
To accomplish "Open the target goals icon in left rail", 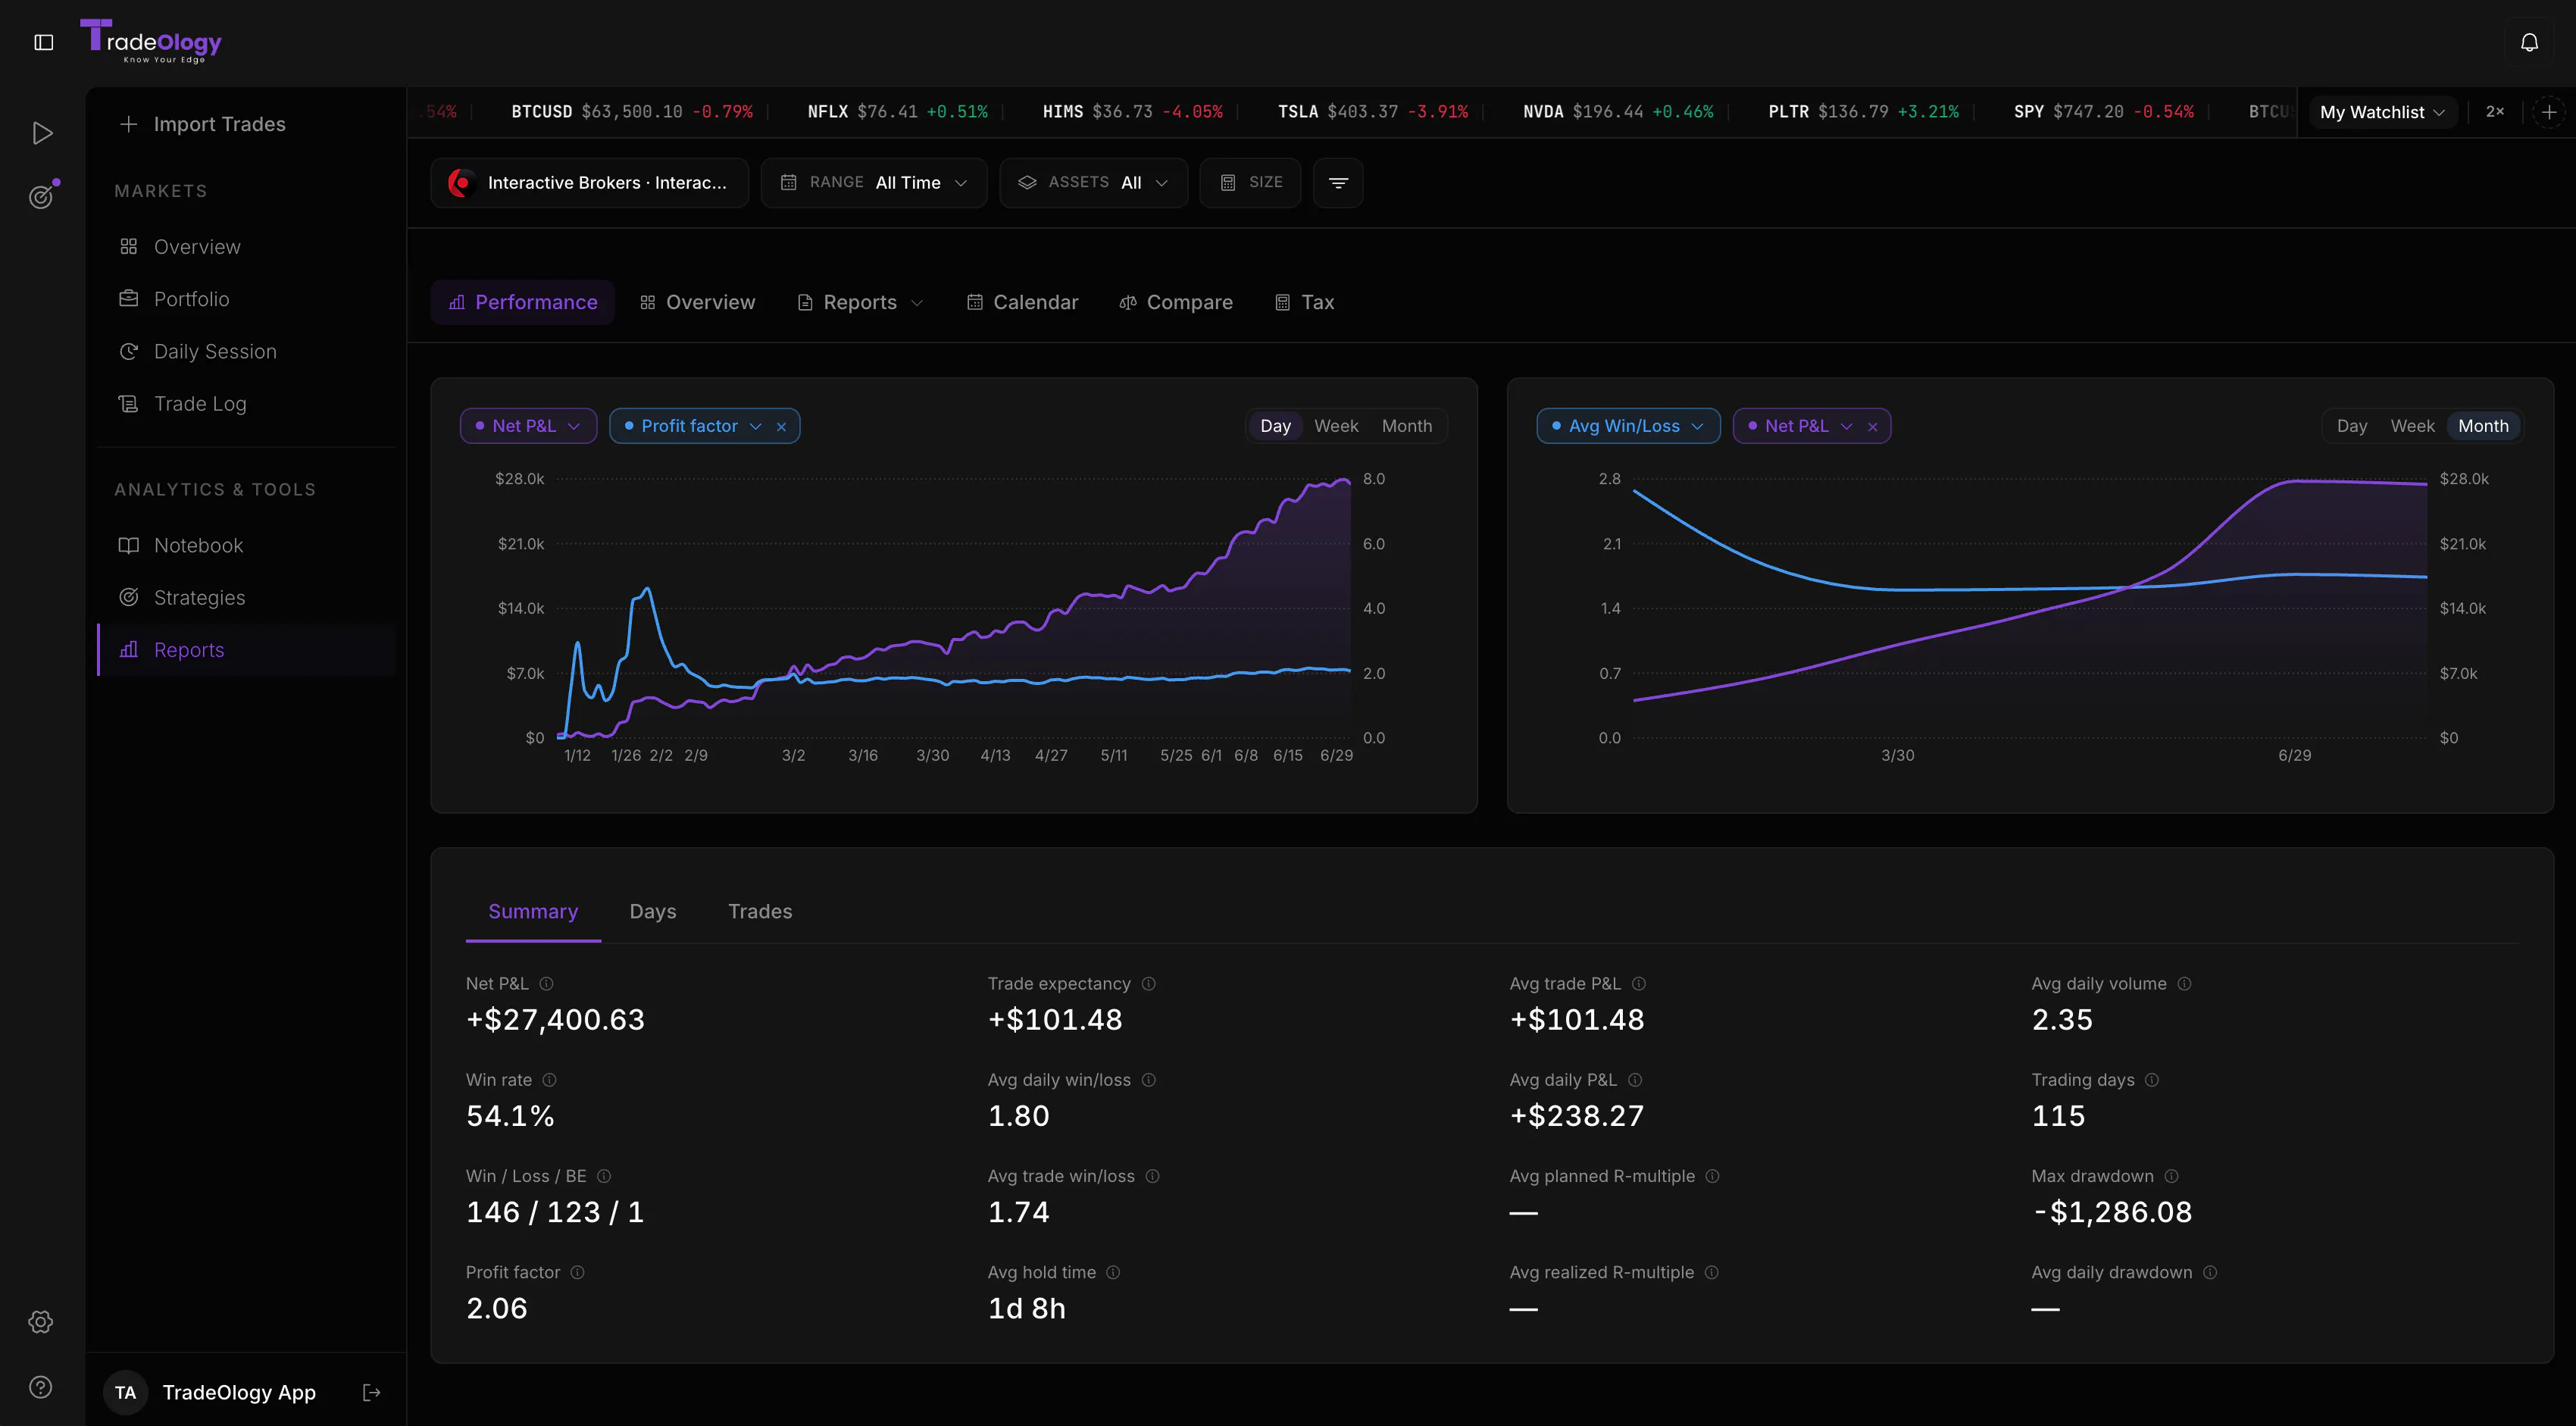I will [41, 196].
